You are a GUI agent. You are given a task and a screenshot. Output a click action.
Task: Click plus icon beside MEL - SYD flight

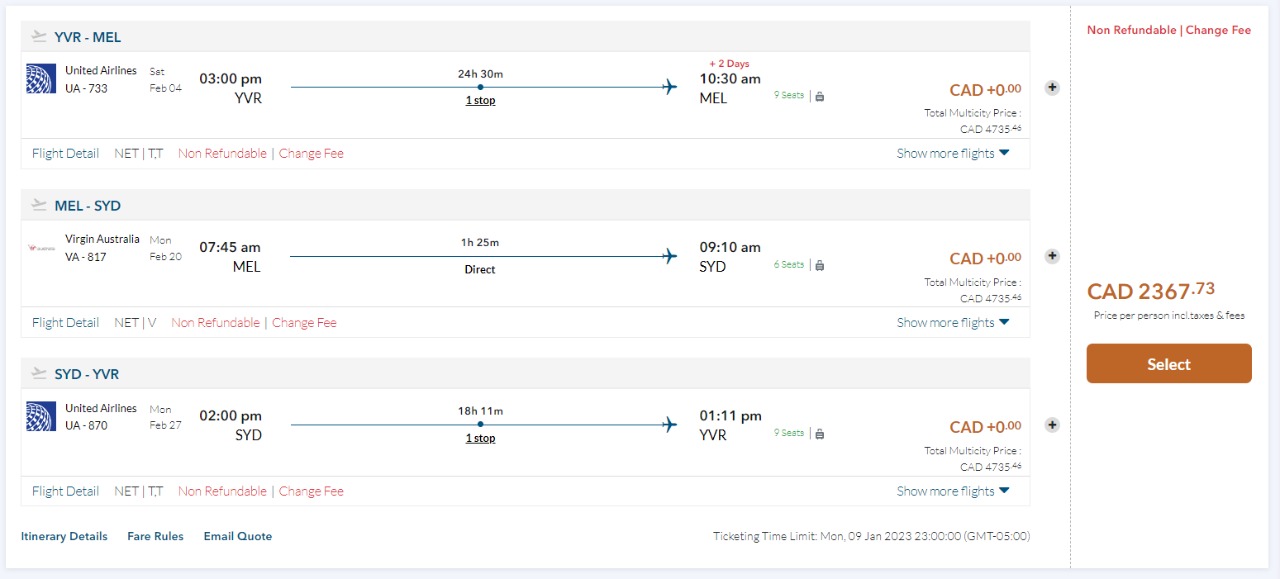pos(1052,256)
